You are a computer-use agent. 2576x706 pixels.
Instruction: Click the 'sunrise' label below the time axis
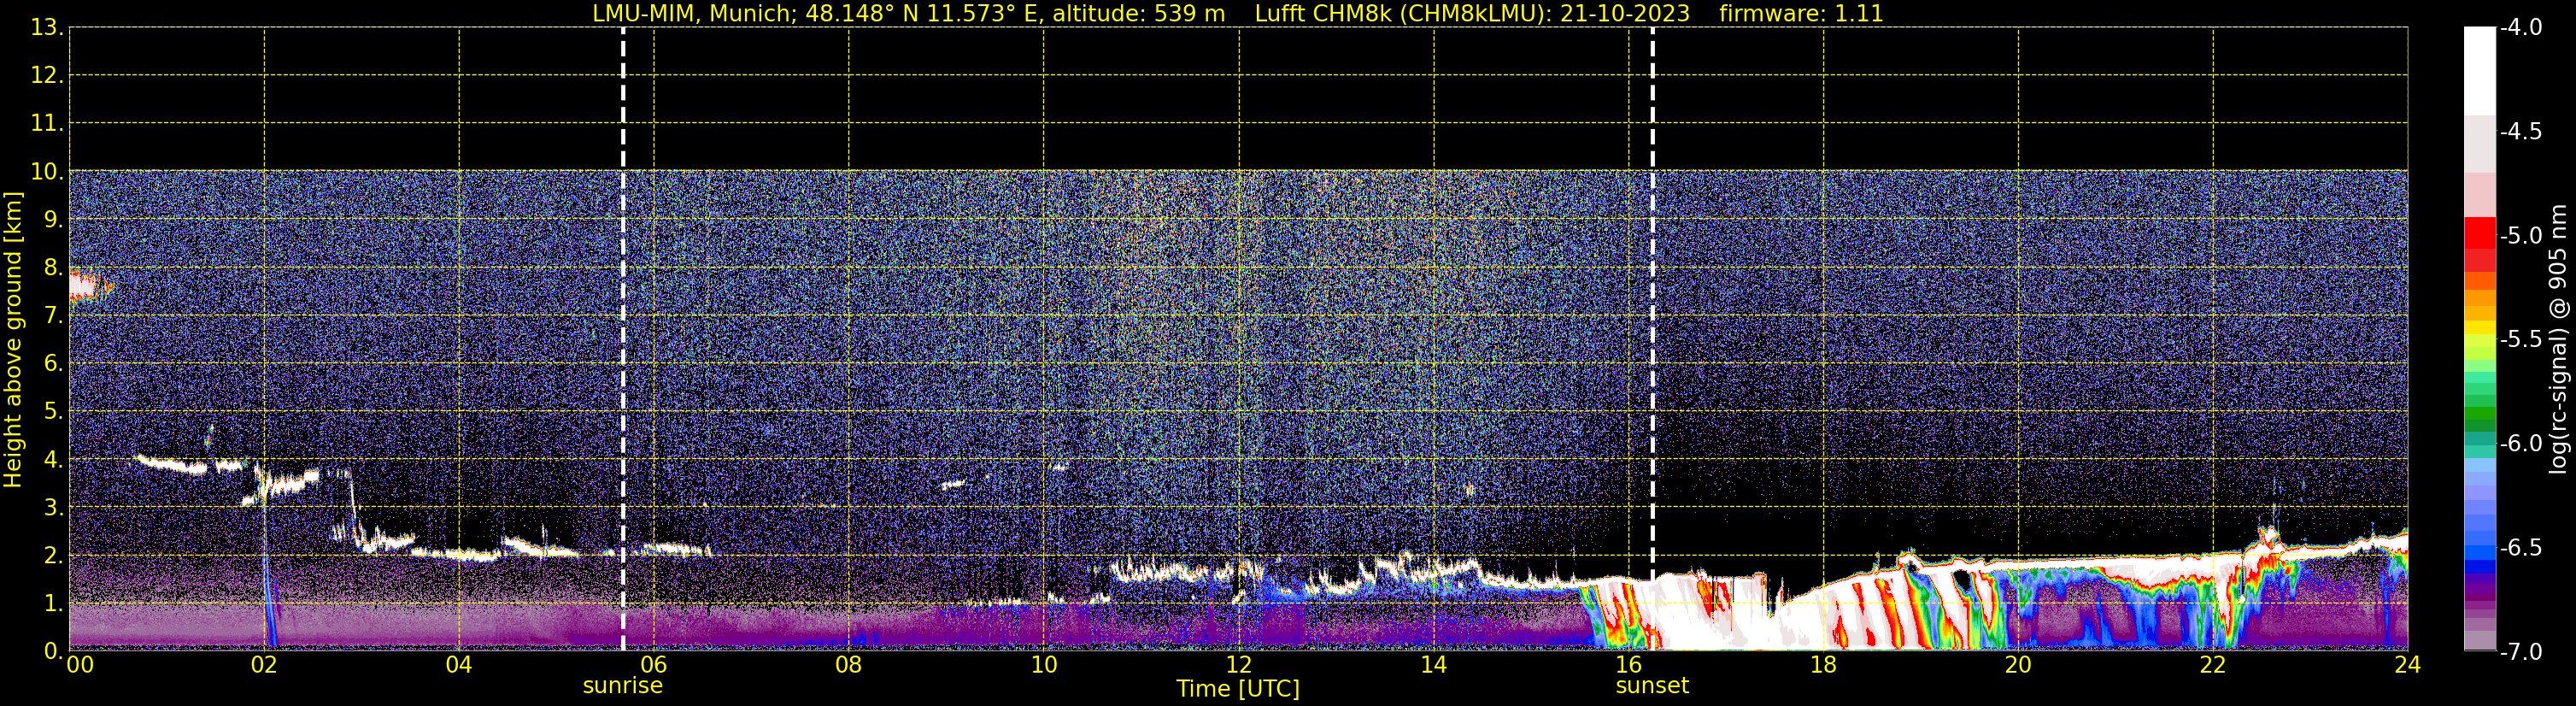click(x=622, y=686)
